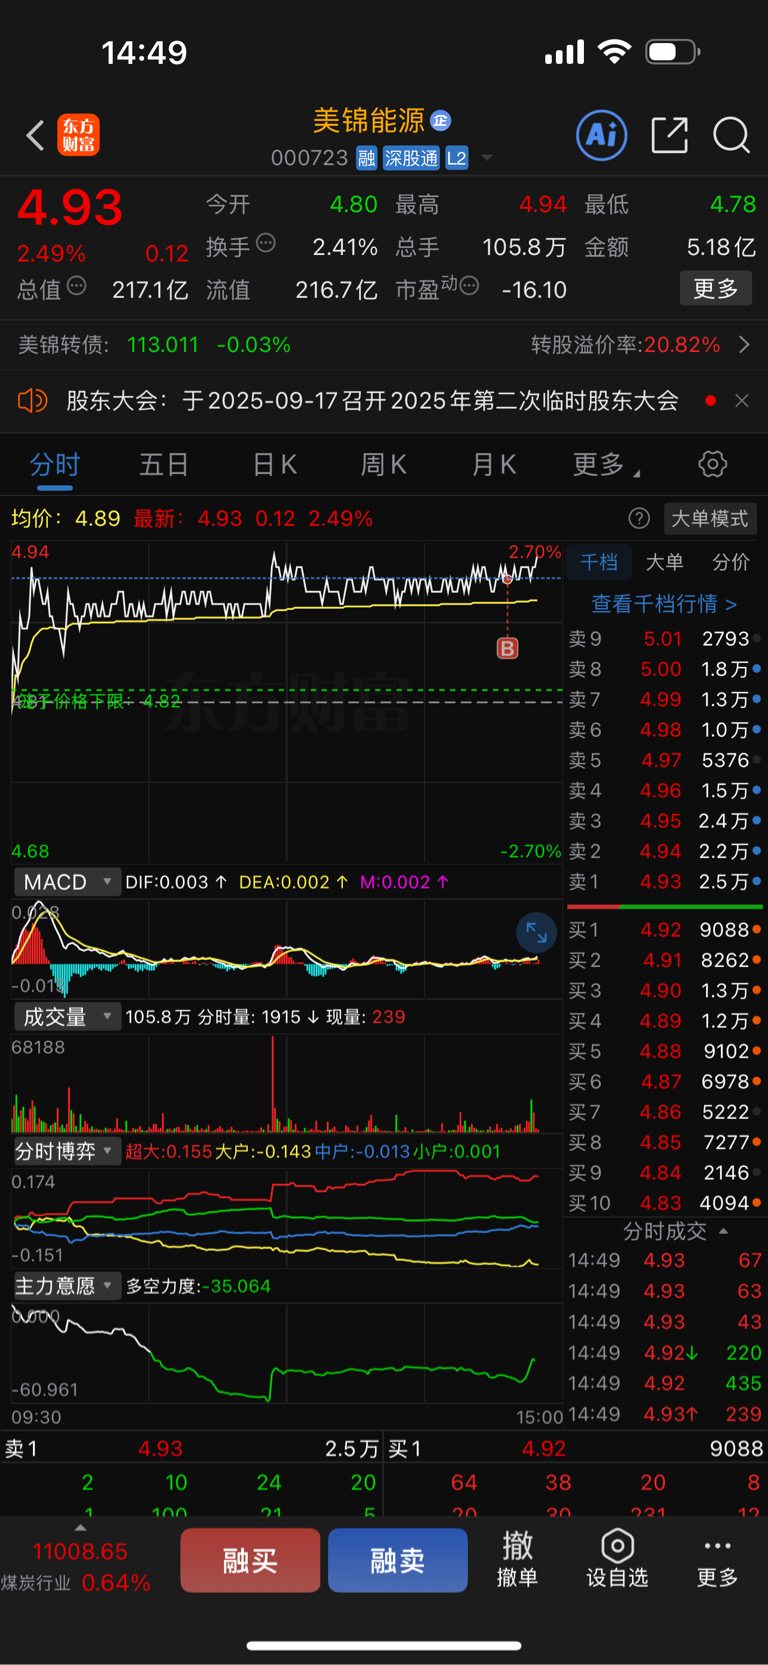This screenshot has width=768, height=1665.
Task: Tap the trade row with volume 220
Action: coord(665,1353)
